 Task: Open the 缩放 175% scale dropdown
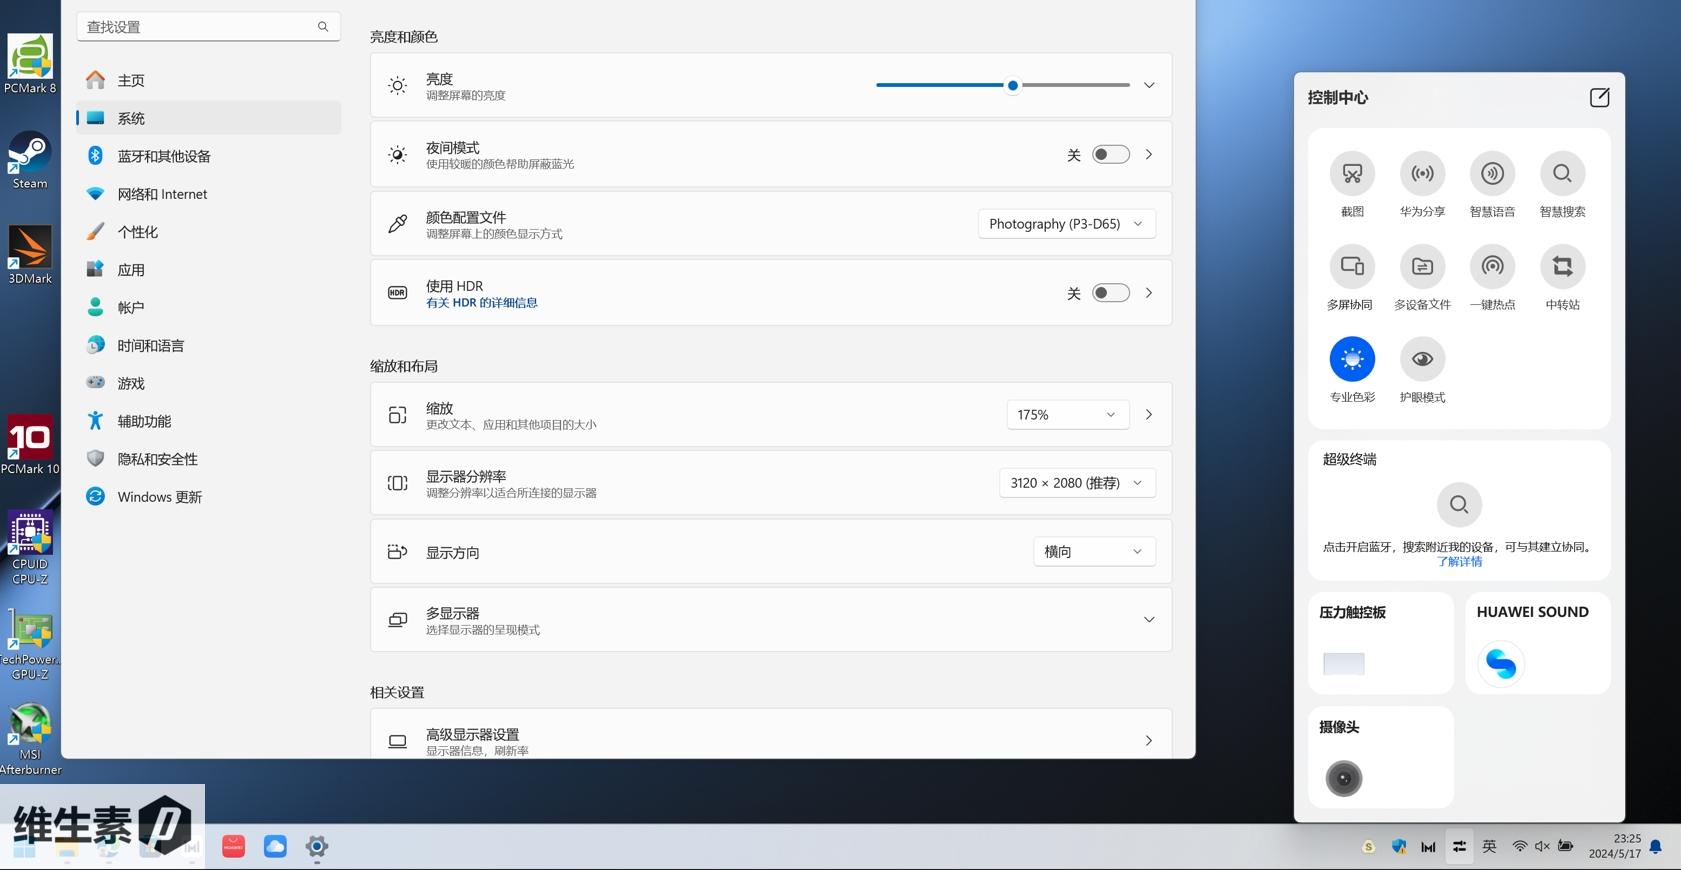point(1066,415)
